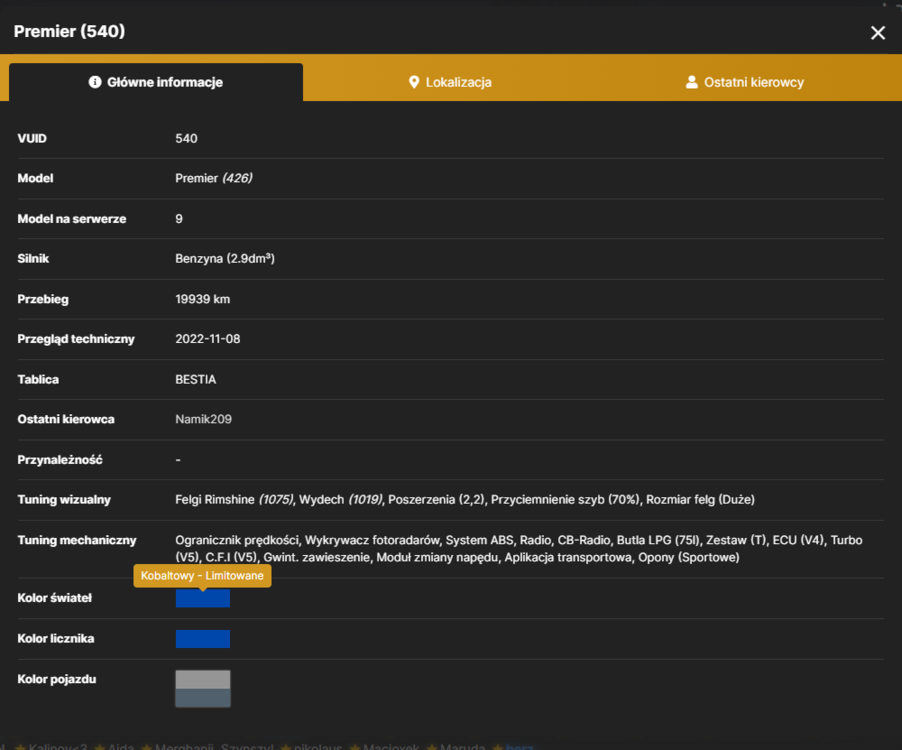Click the blue Kolor świateł swatch
The height and width of the screenshot is (750, 902).
click(x=202, y=598)
